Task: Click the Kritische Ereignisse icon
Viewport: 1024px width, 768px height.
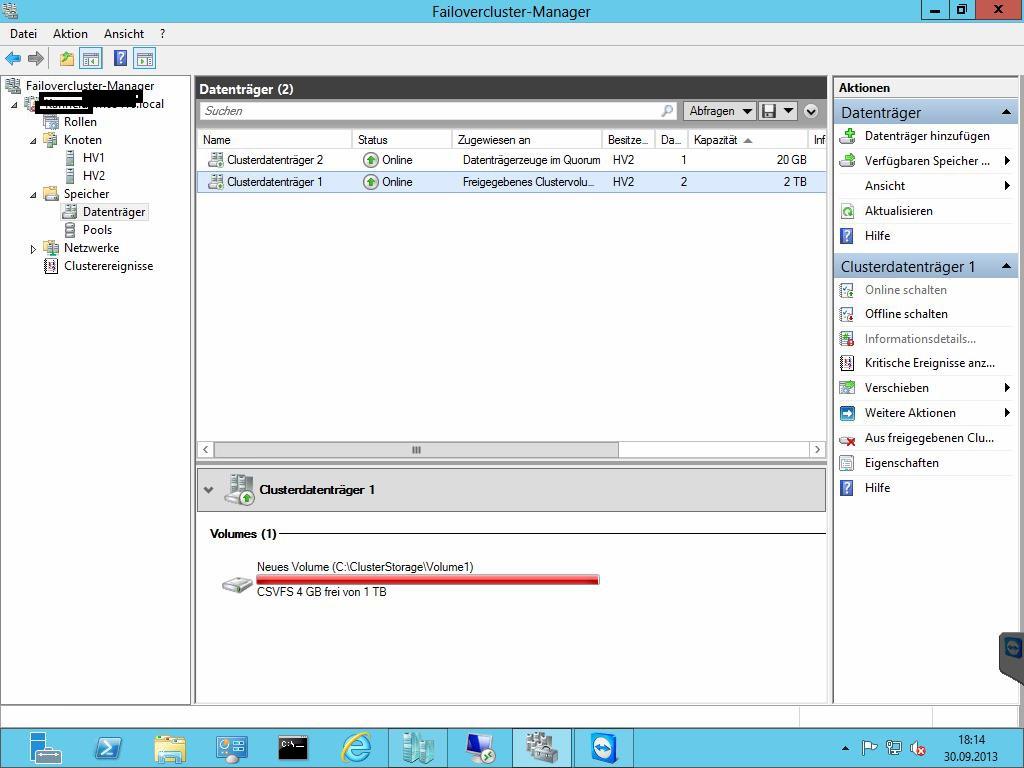Action: point(847,363)
